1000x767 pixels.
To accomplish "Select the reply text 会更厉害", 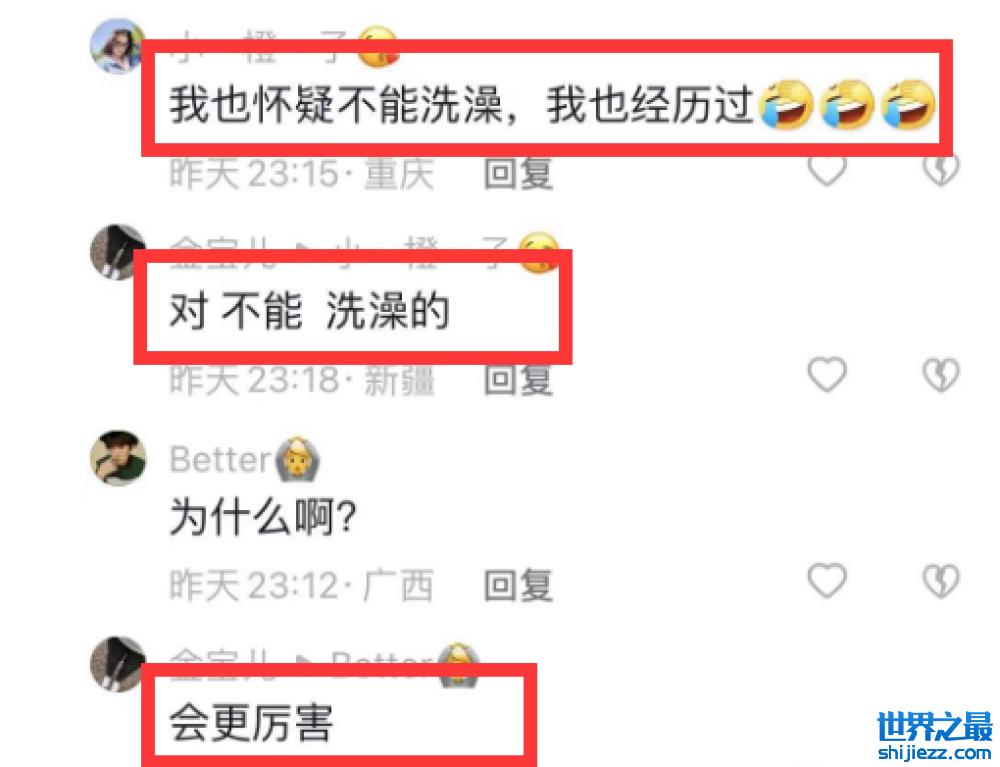I will (251, 723).
